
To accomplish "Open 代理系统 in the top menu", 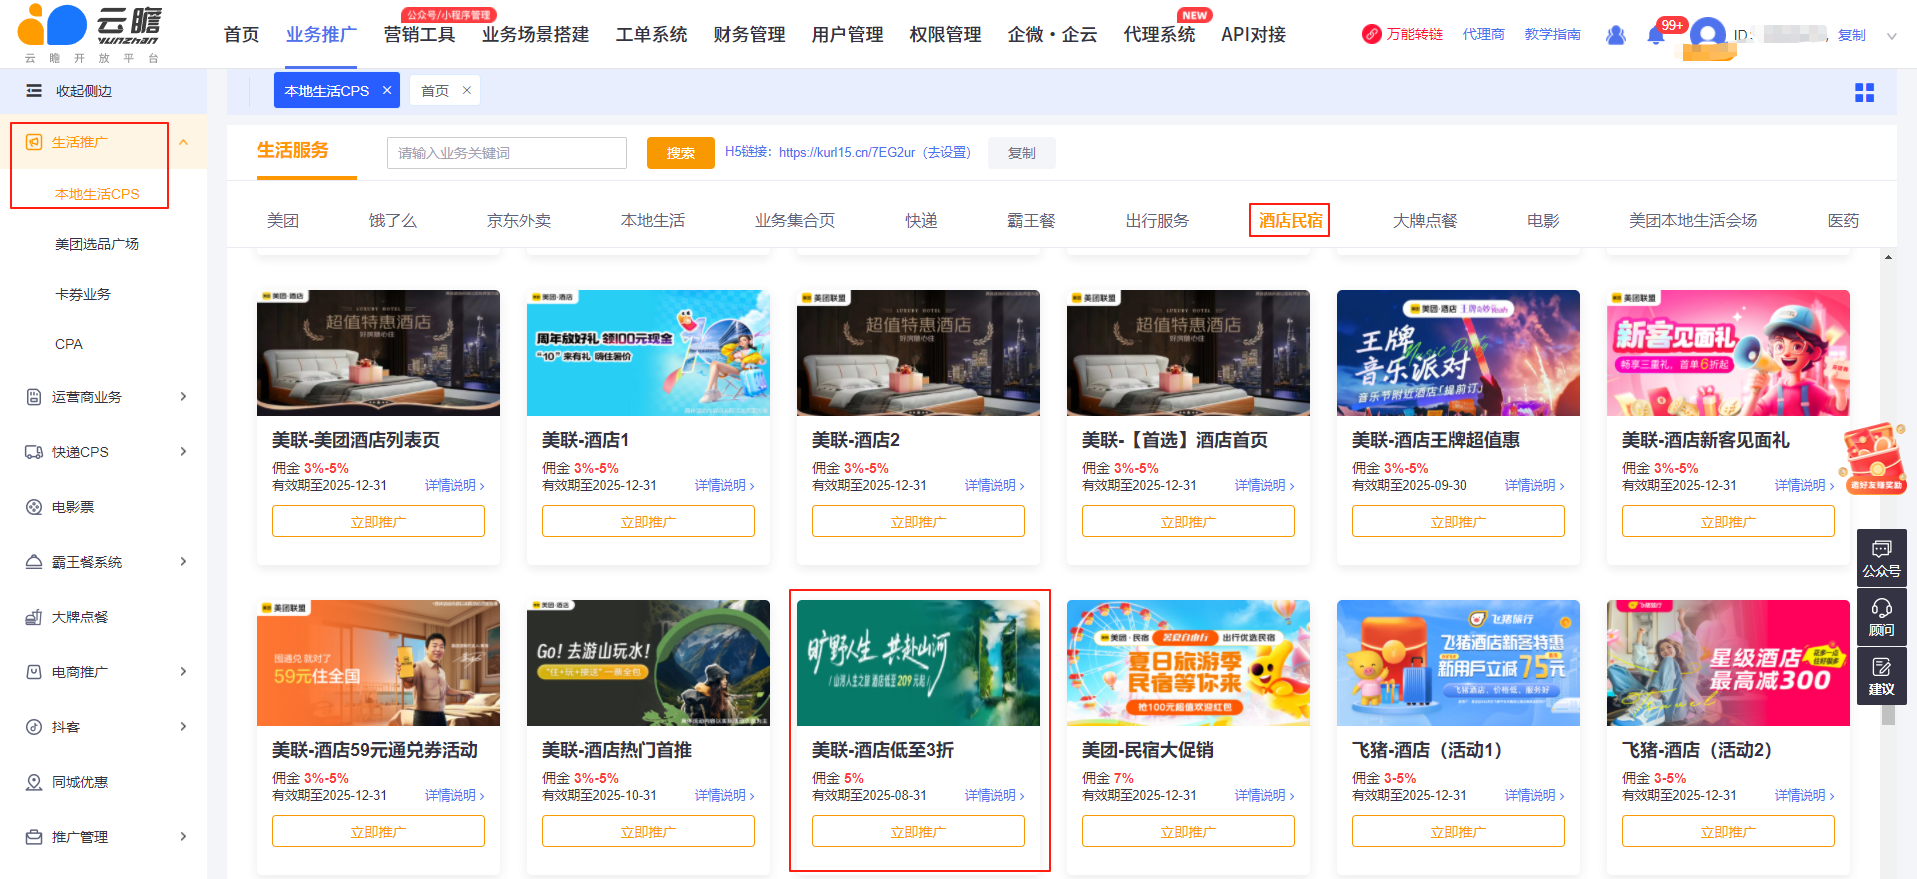I will click(1159, 34).
